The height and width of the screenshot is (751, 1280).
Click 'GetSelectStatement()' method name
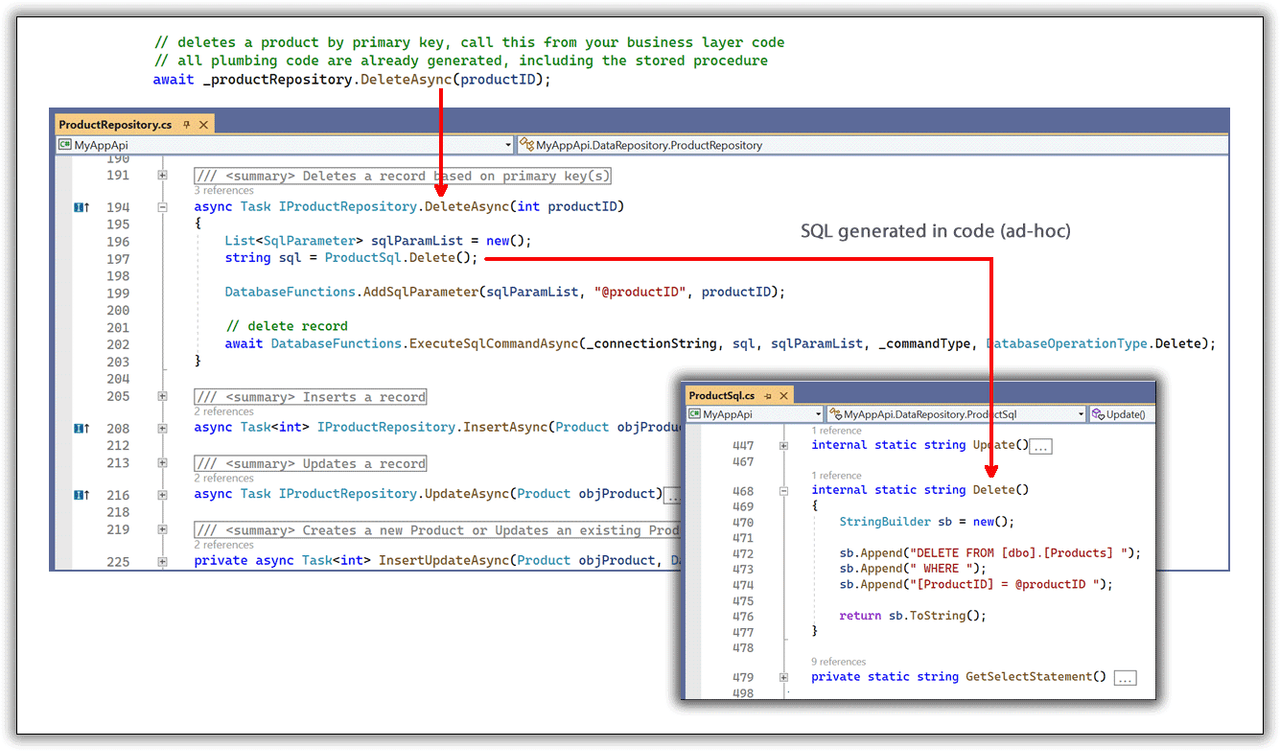1036,678
